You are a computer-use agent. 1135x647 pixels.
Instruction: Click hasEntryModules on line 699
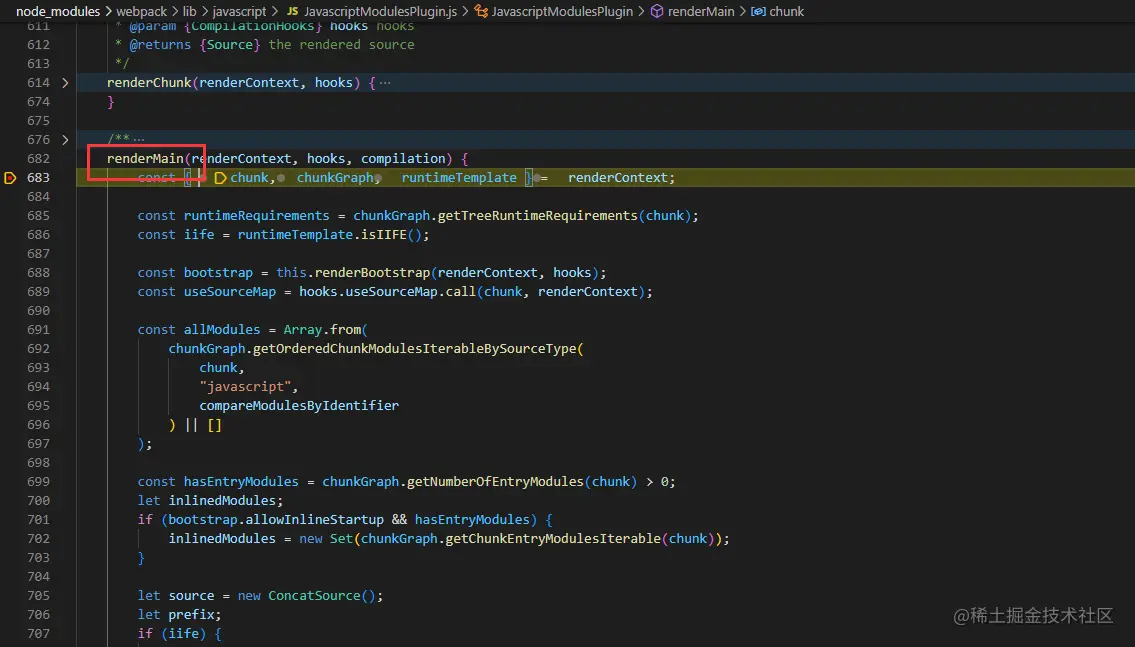241,481
